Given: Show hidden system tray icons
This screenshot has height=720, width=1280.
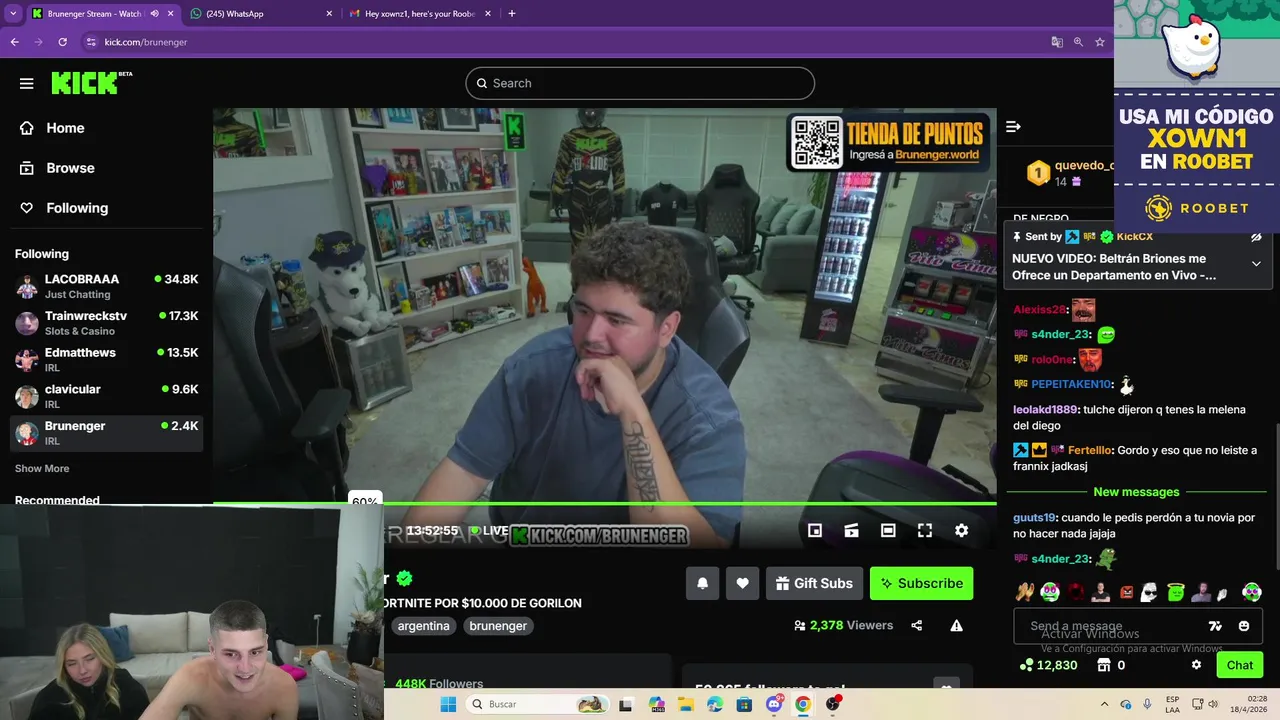Looking at the screenshot, I should coord(1104,704).
